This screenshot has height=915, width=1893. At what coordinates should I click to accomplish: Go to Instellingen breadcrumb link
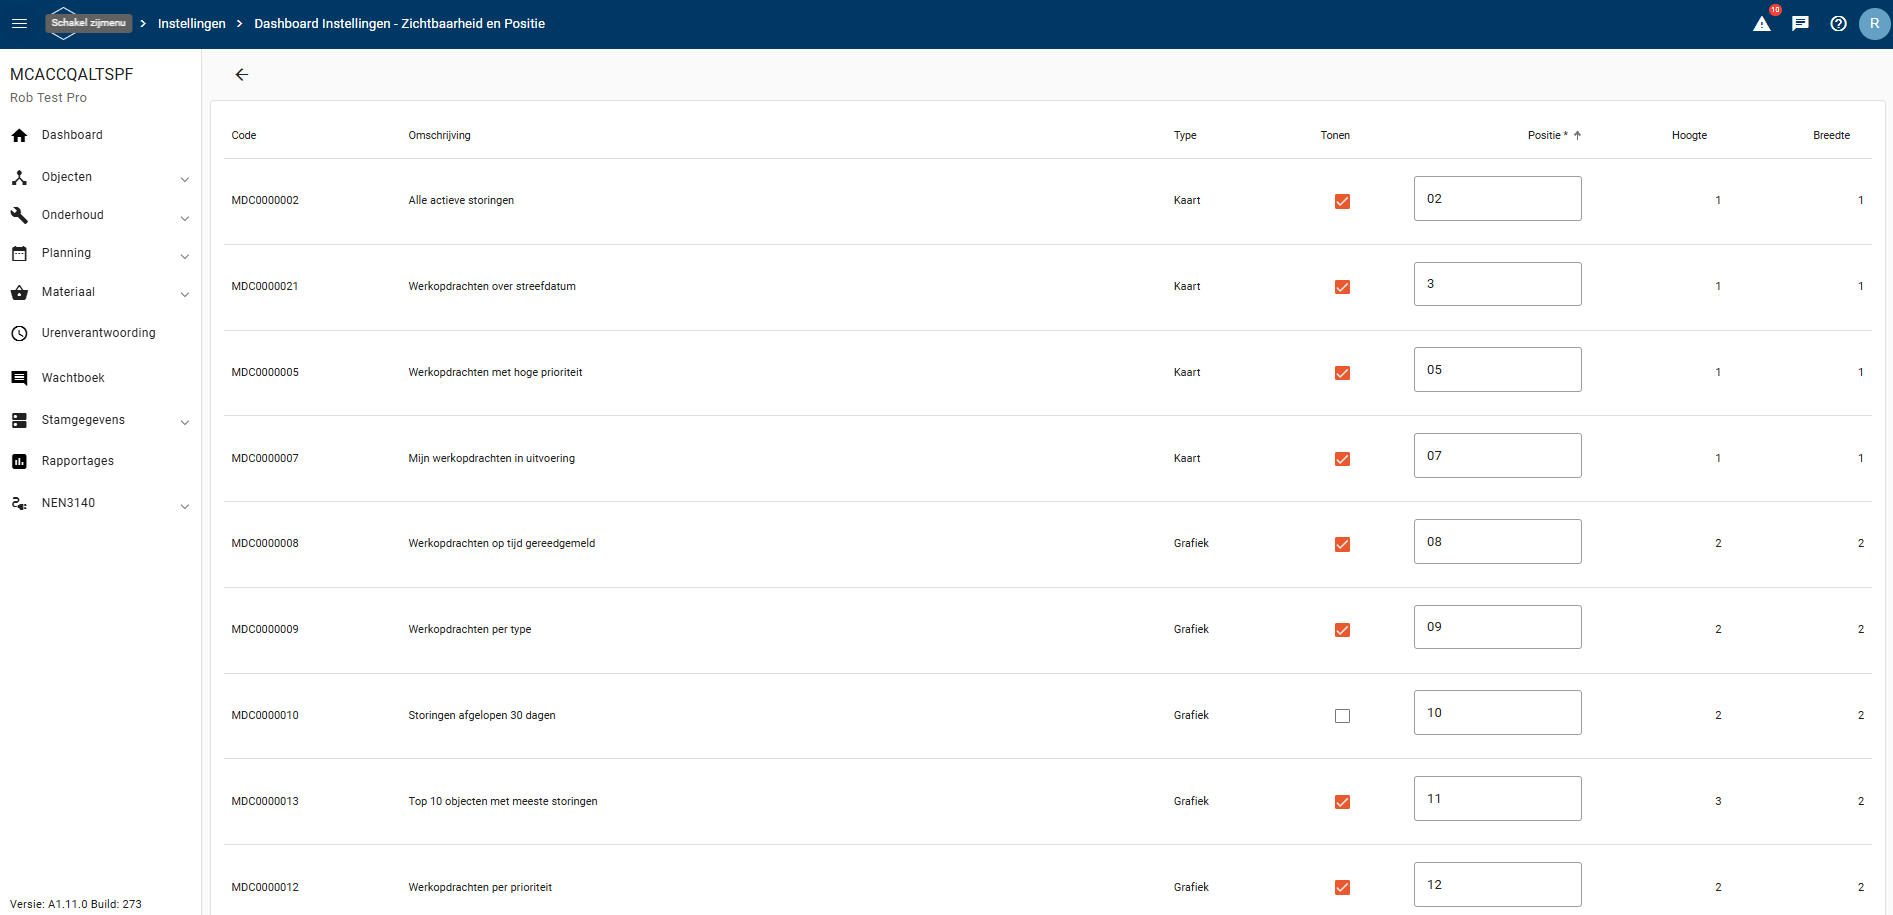tap(191, 24)
